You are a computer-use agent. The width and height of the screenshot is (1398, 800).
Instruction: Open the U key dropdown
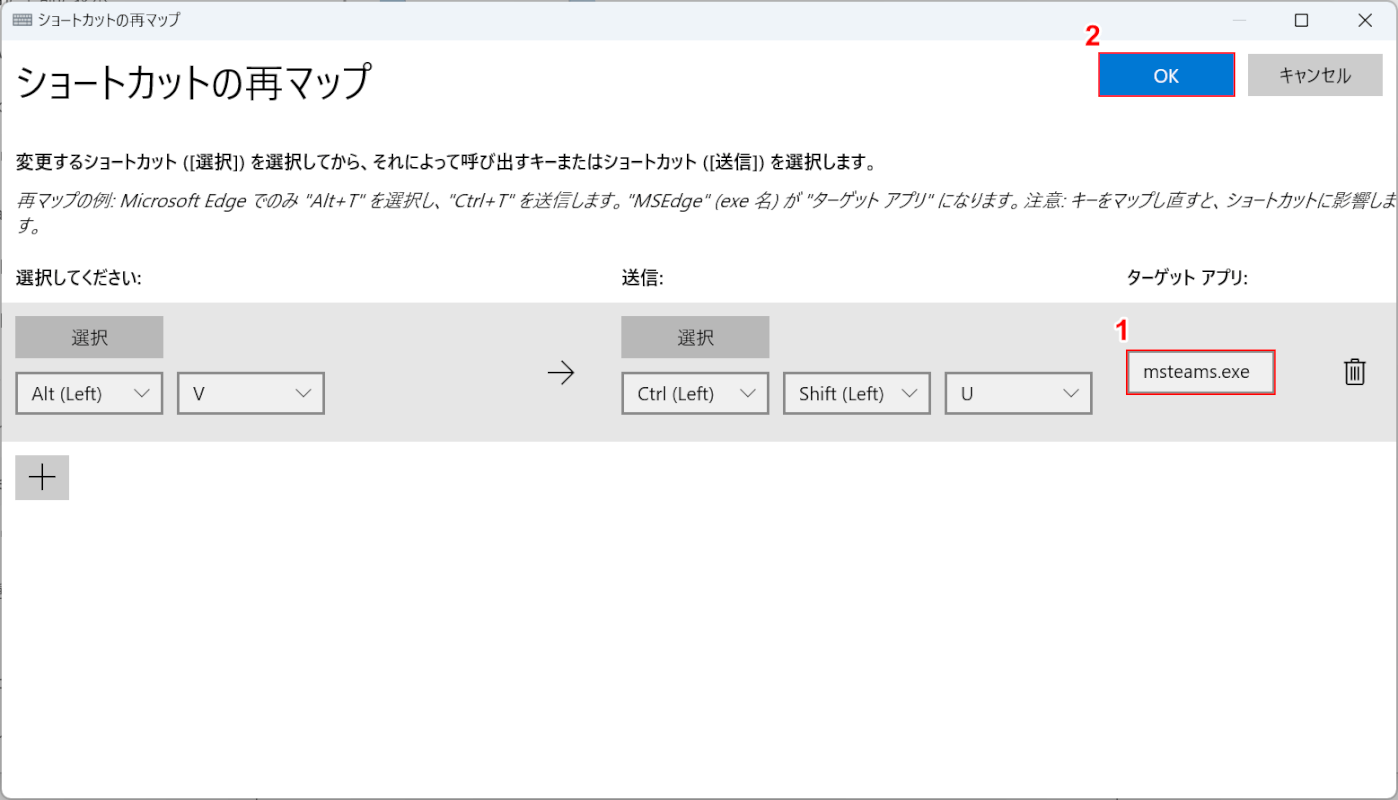coord(1019,393)
